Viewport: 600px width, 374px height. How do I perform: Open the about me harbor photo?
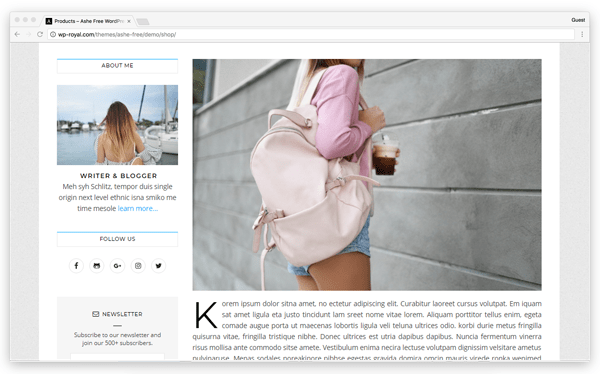117,125
